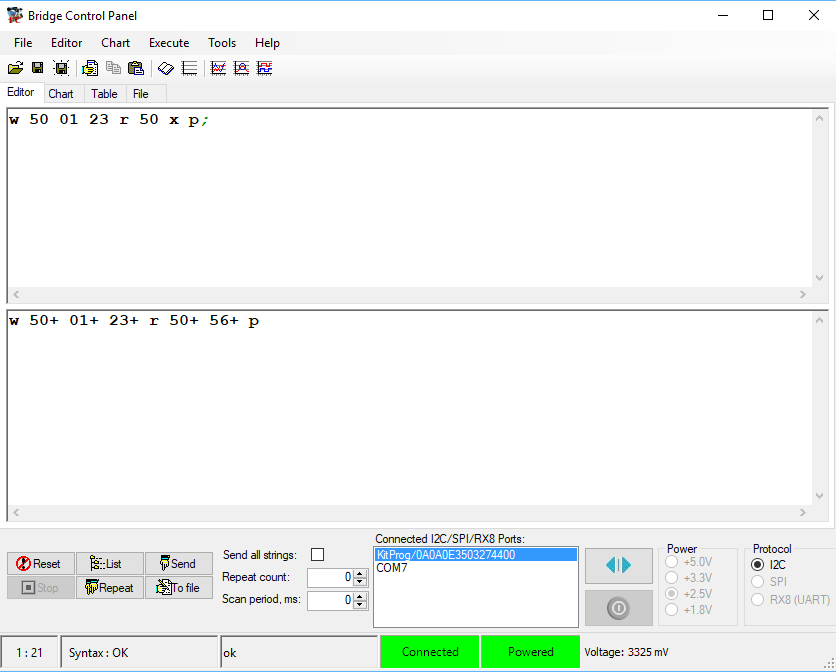Screen dimensions: 836x672
Task: Click the command line 'w 50 01 23 r 50 x p;'
Action: 109,120
